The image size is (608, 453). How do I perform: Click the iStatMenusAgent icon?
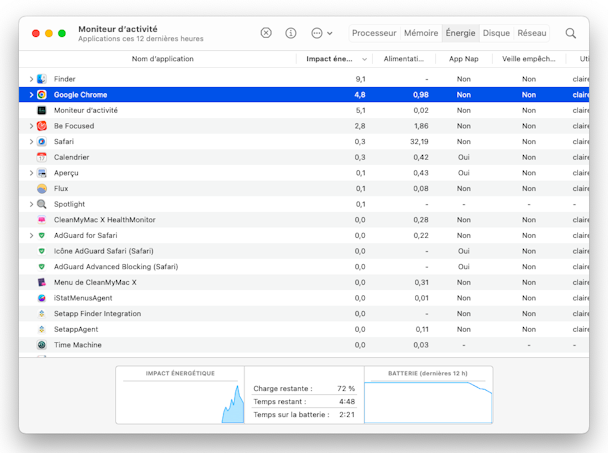(42, 298)
